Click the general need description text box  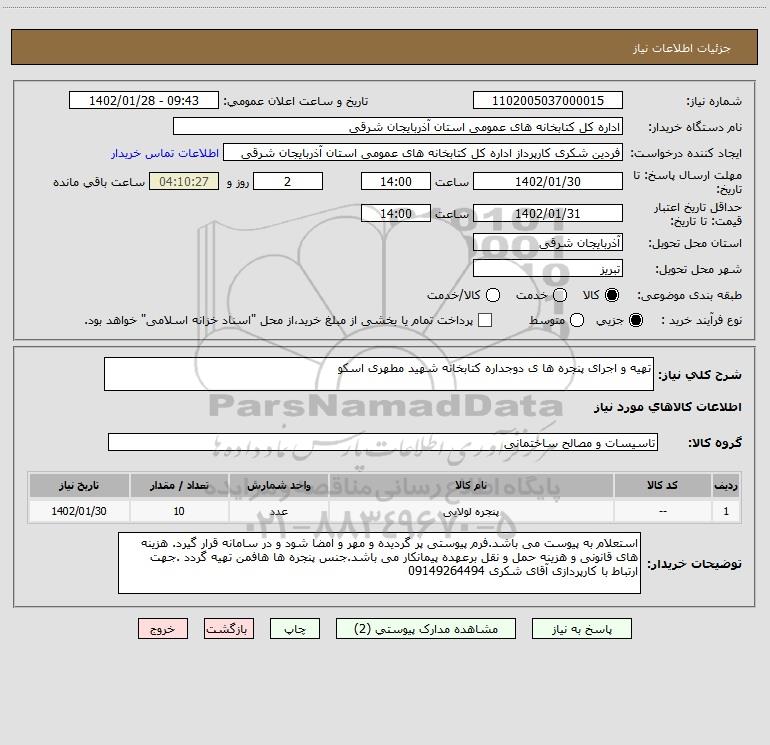point(379,374)
